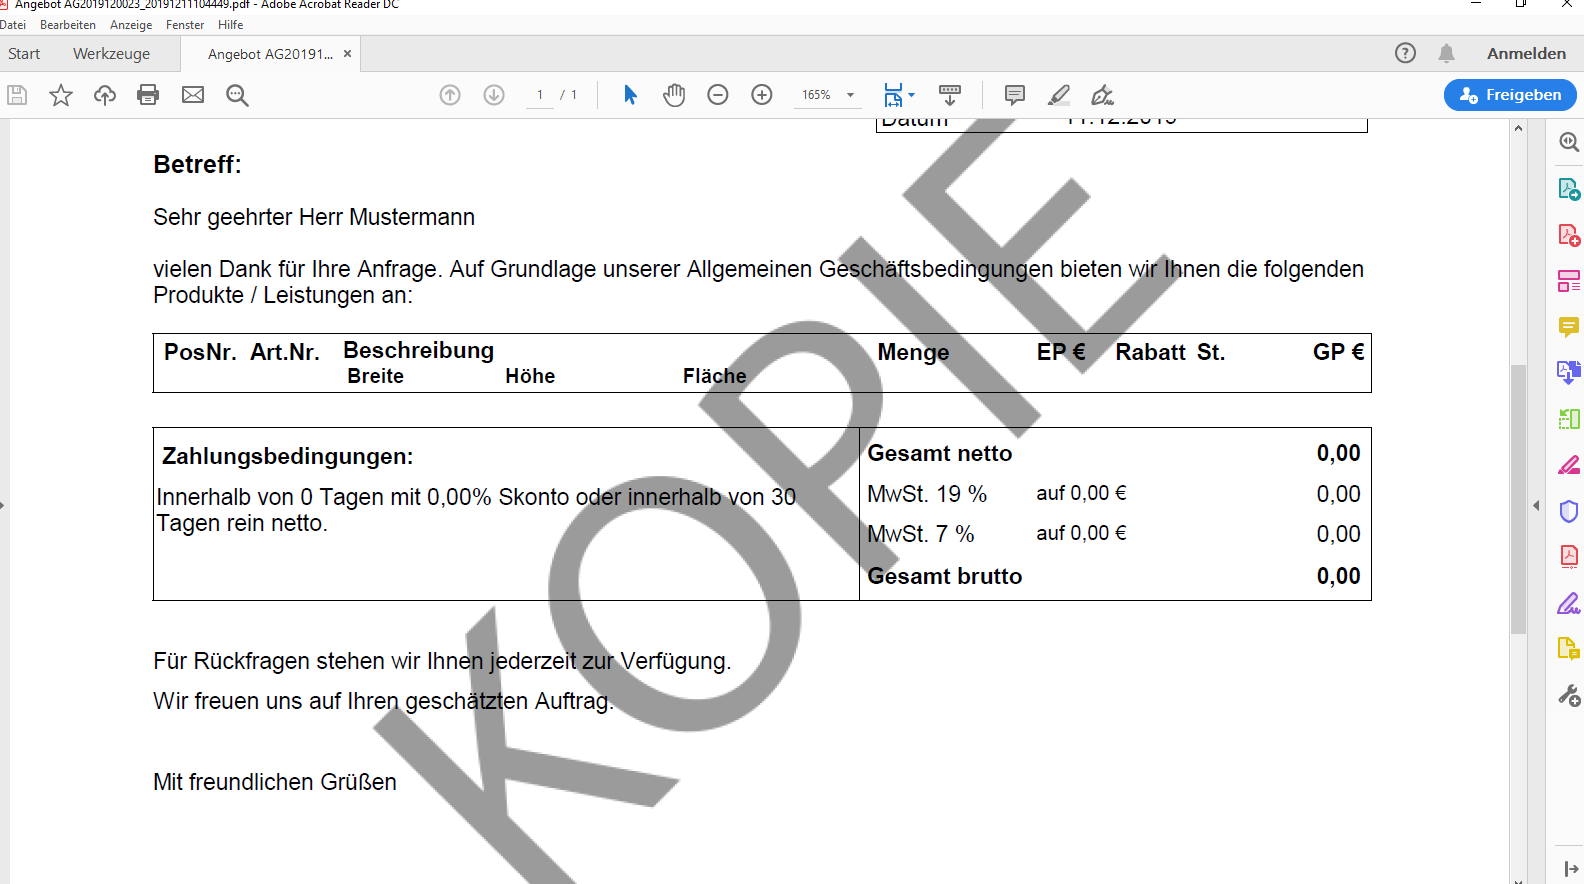This screenshot has height=884, width=1584.
Task: Choose the selection arrow tool
Action: pos(630,95)
